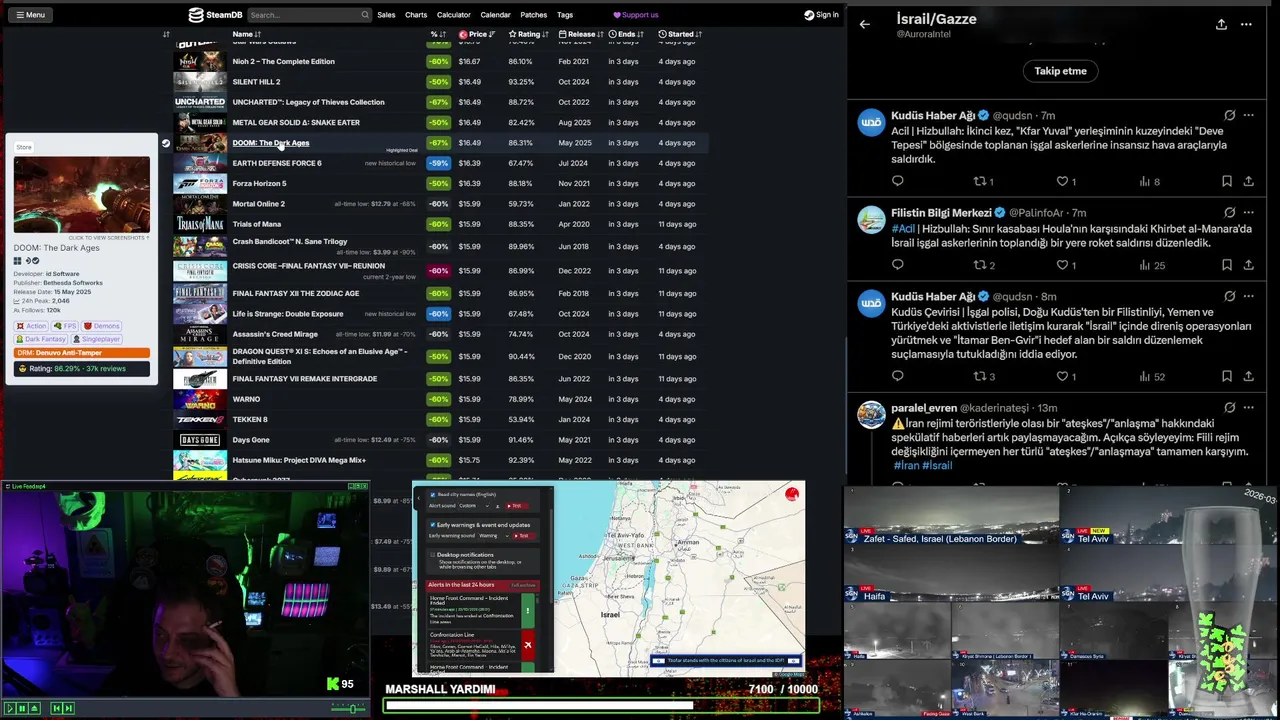
Task: Select the Dark Fantasy tag
Action: [x=41, y=339]
